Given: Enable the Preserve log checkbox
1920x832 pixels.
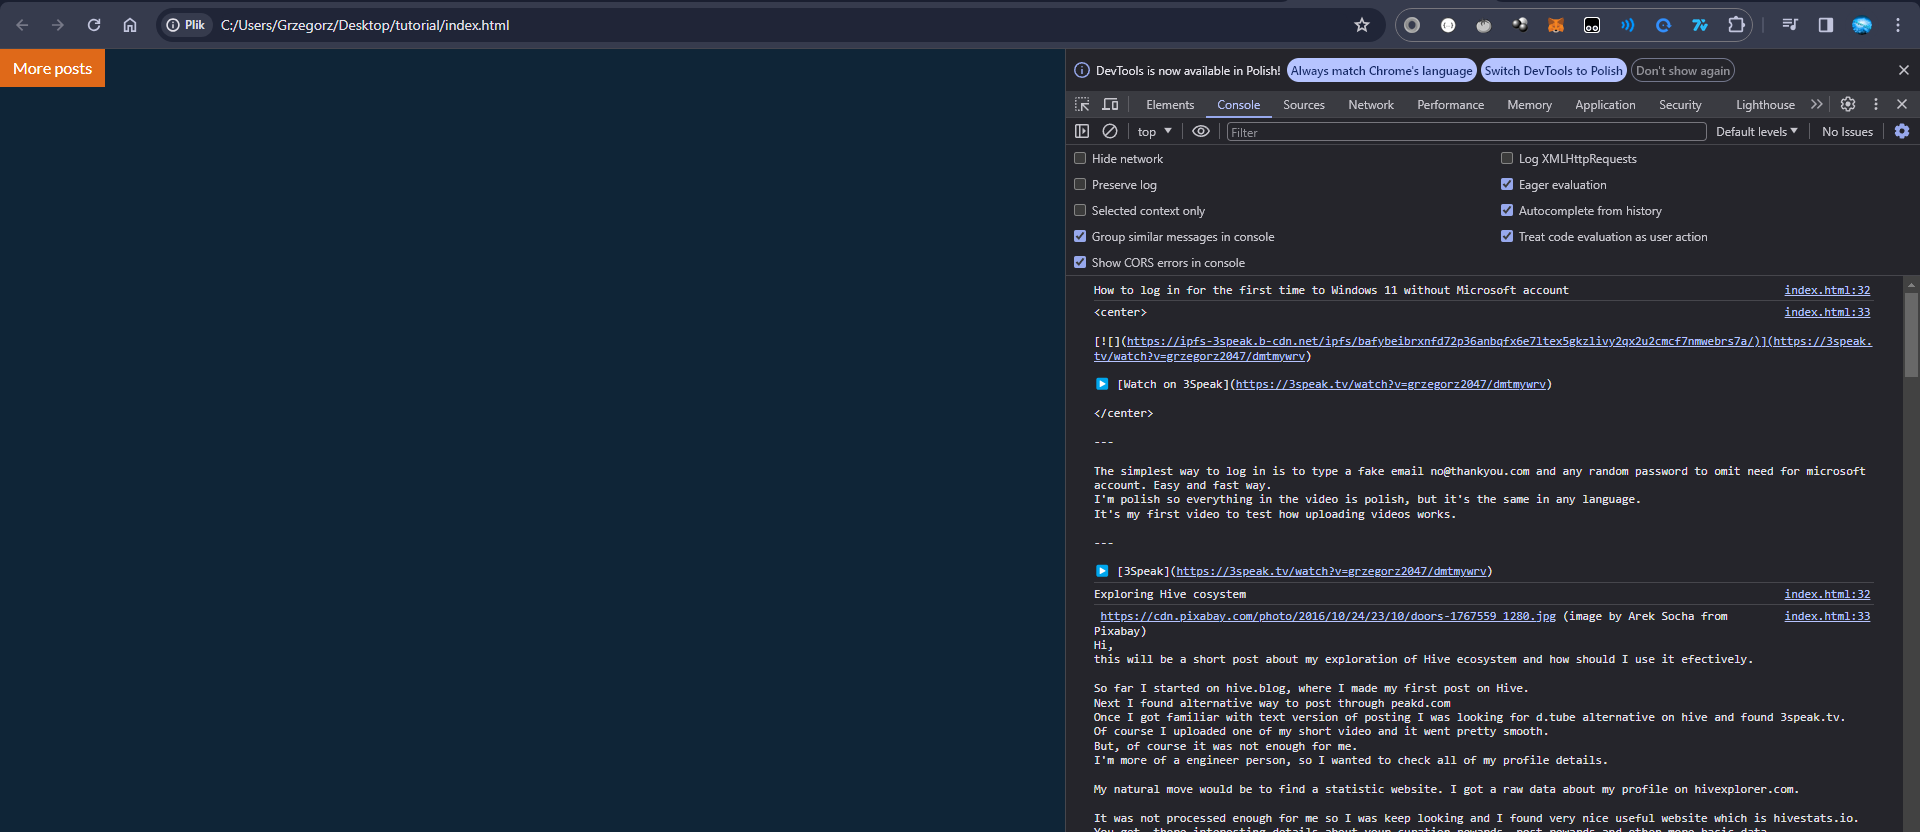Looking at the screenshot, I should [1080, 184].
